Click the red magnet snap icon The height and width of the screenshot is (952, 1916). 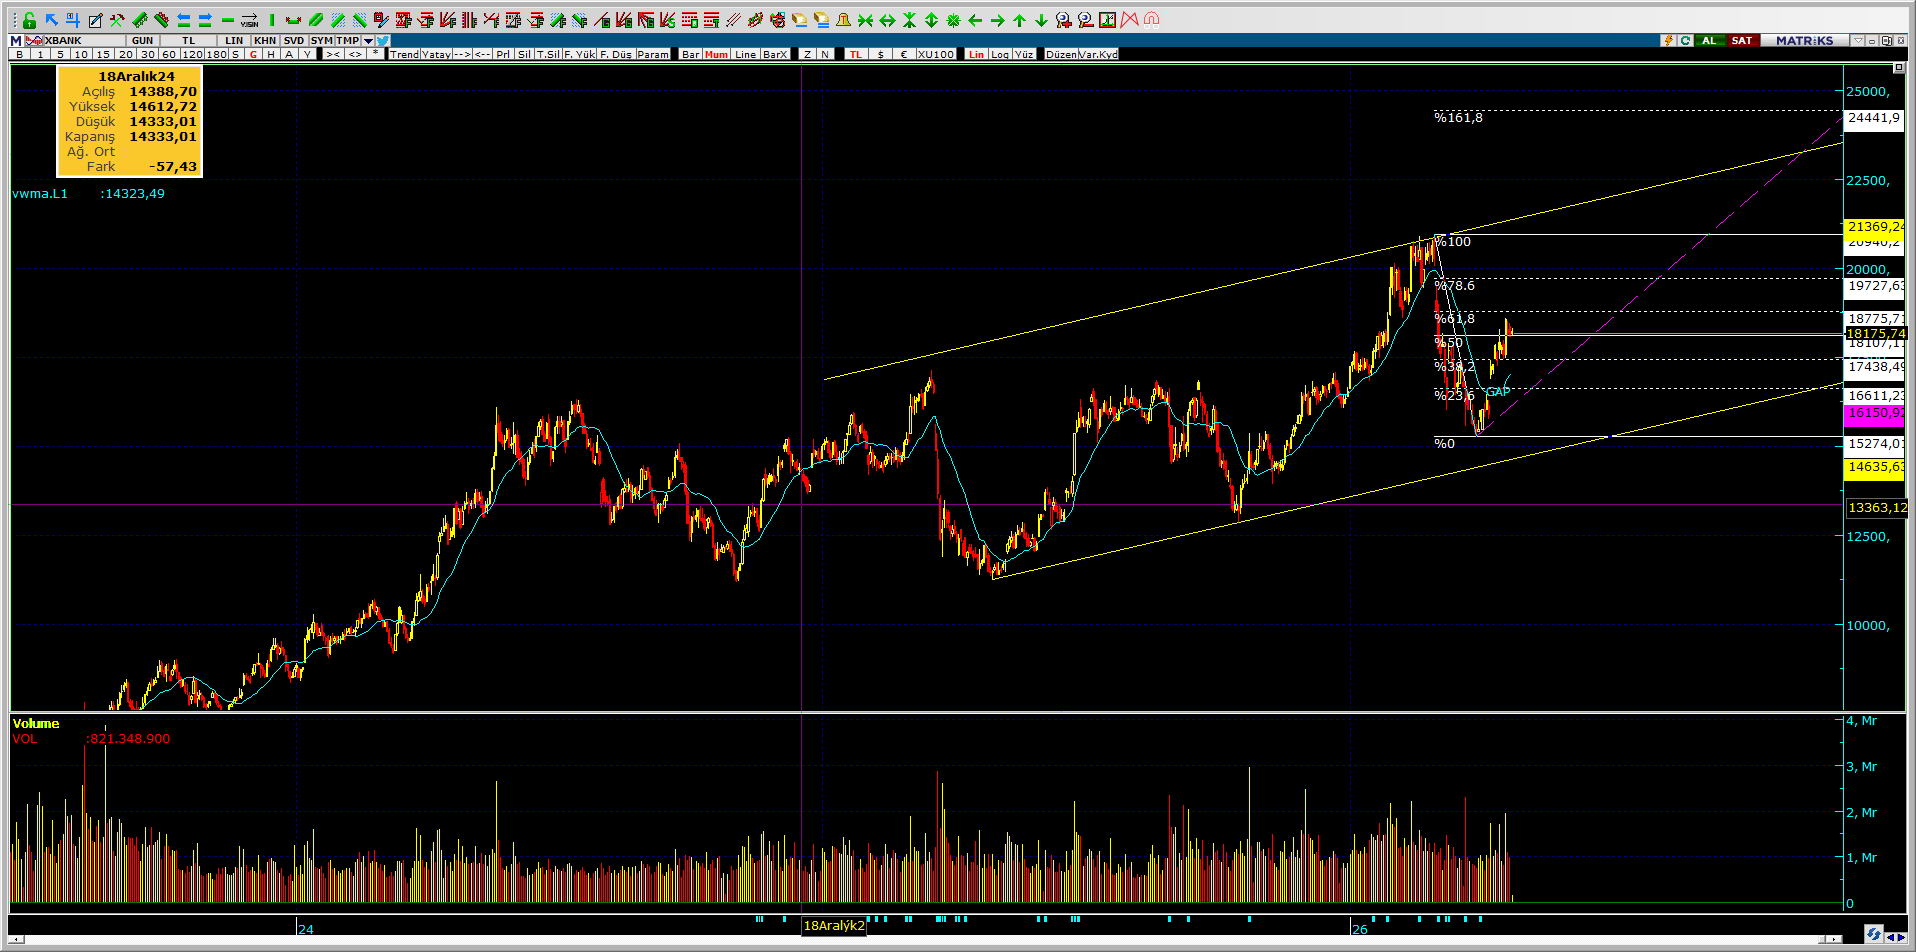click(1151, 20)
